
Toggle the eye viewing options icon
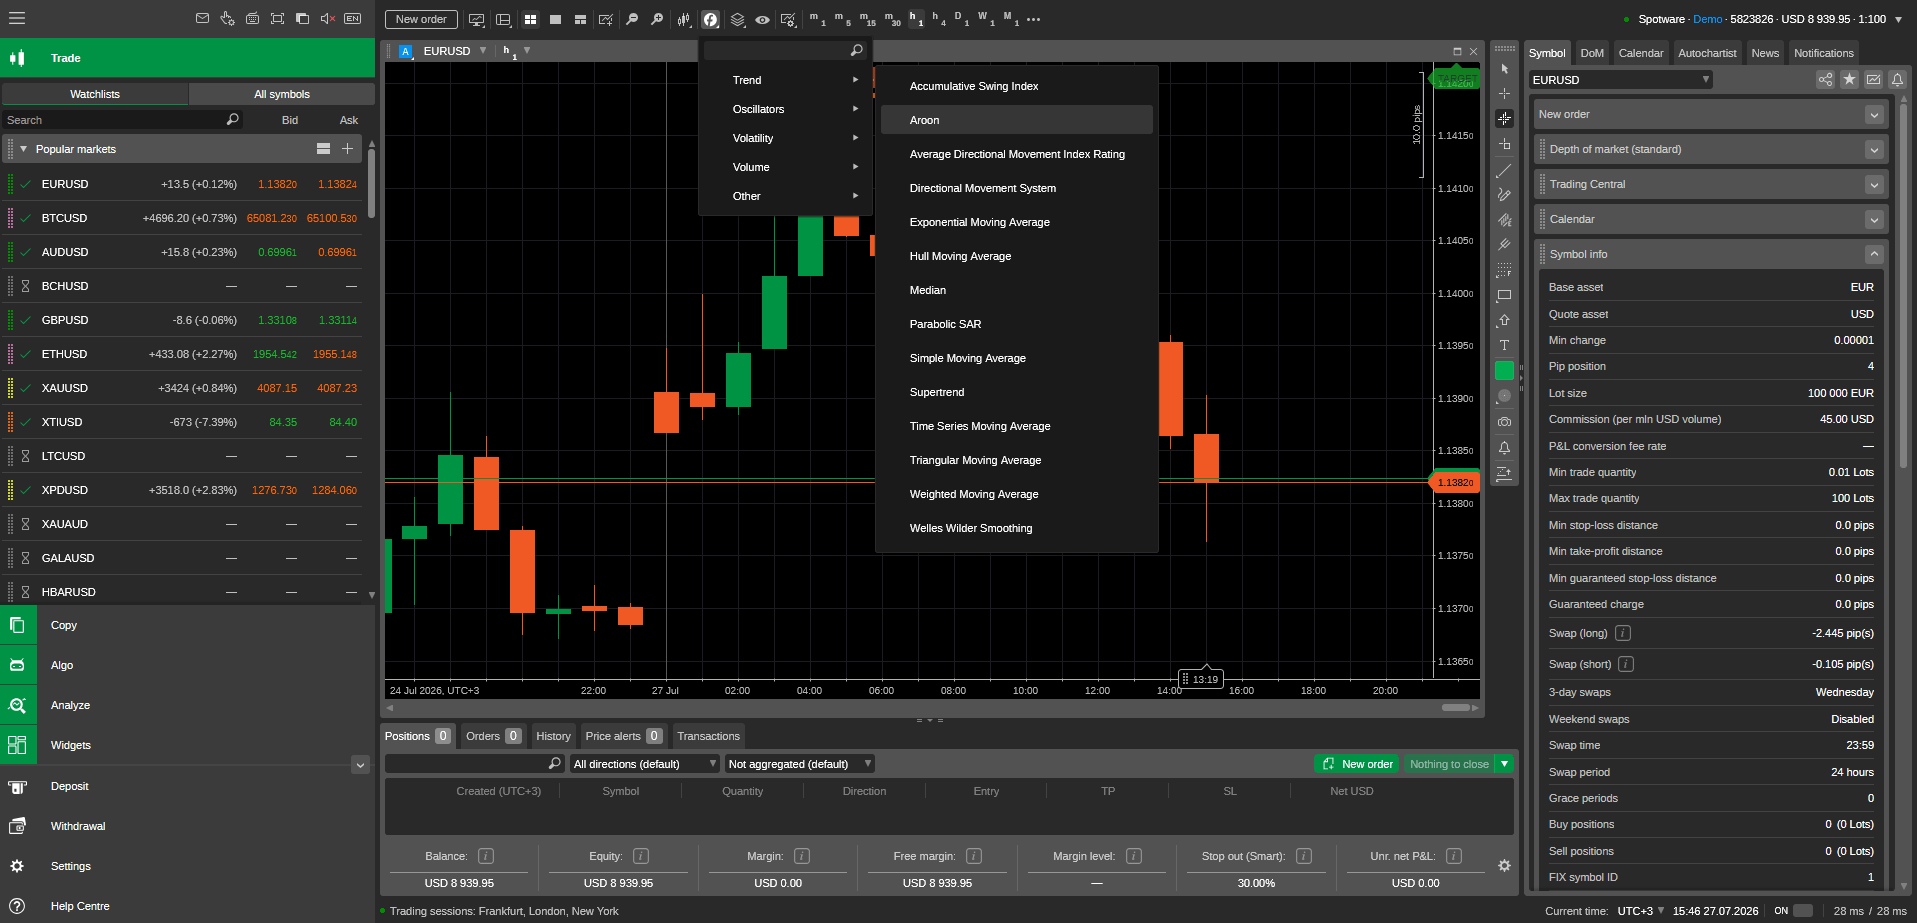762,19
